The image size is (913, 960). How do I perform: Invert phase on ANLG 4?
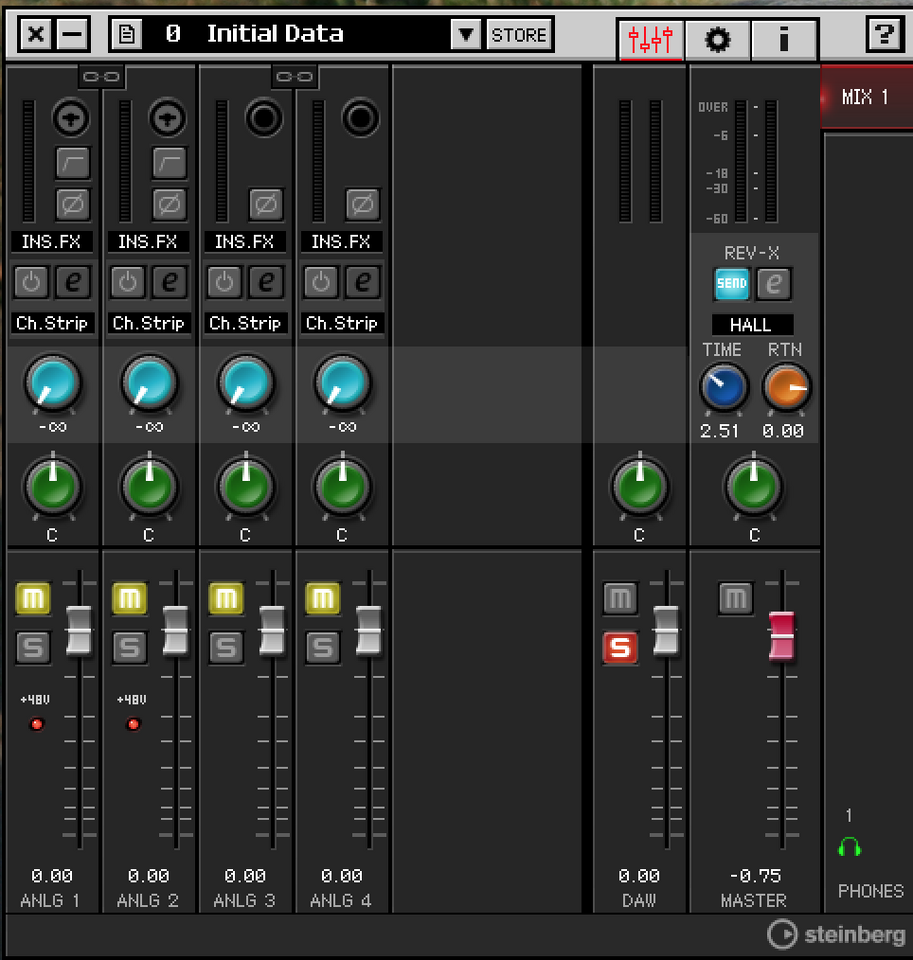[x=363, y=204]
